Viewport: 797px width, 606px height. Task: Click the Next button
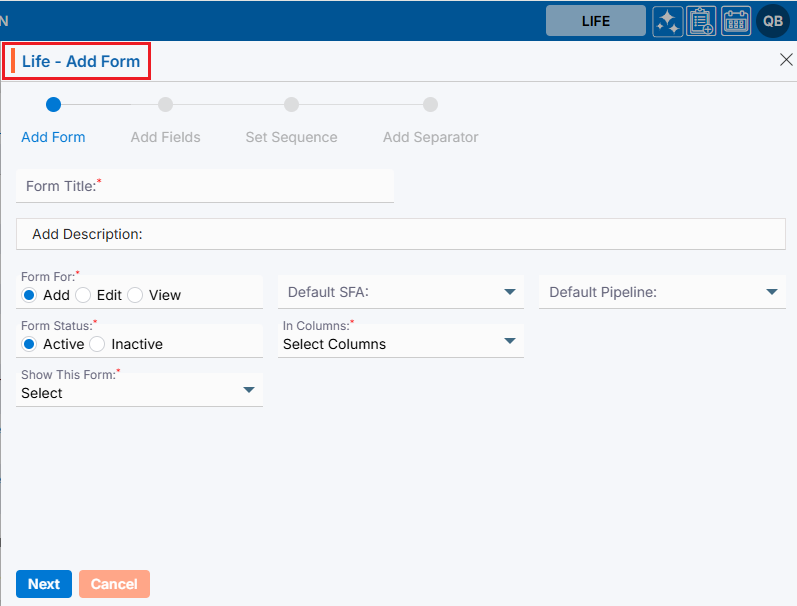pos(44,584)
